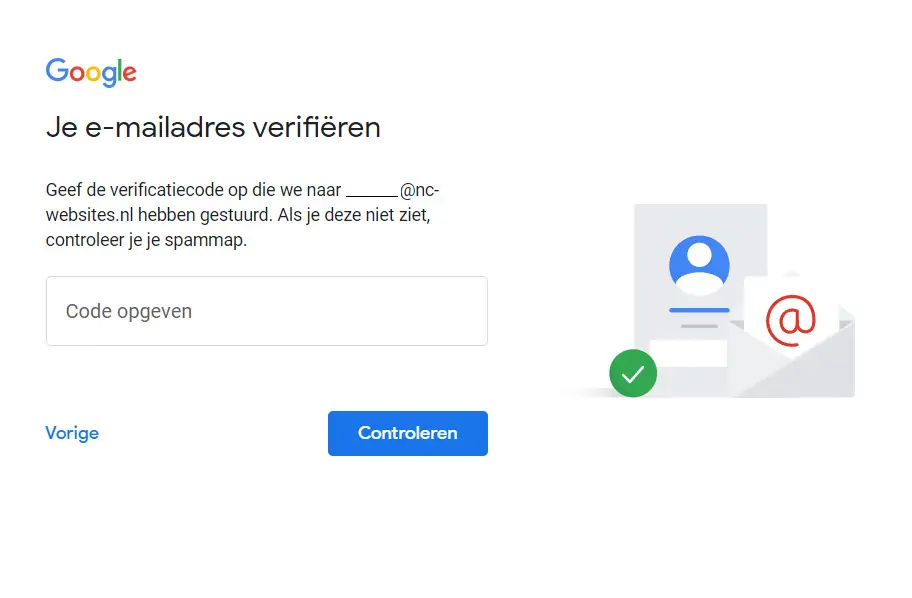Click the words hebben gestuurd
The height and width of the screenshot is (598, 912).
[x=205, y=215]
